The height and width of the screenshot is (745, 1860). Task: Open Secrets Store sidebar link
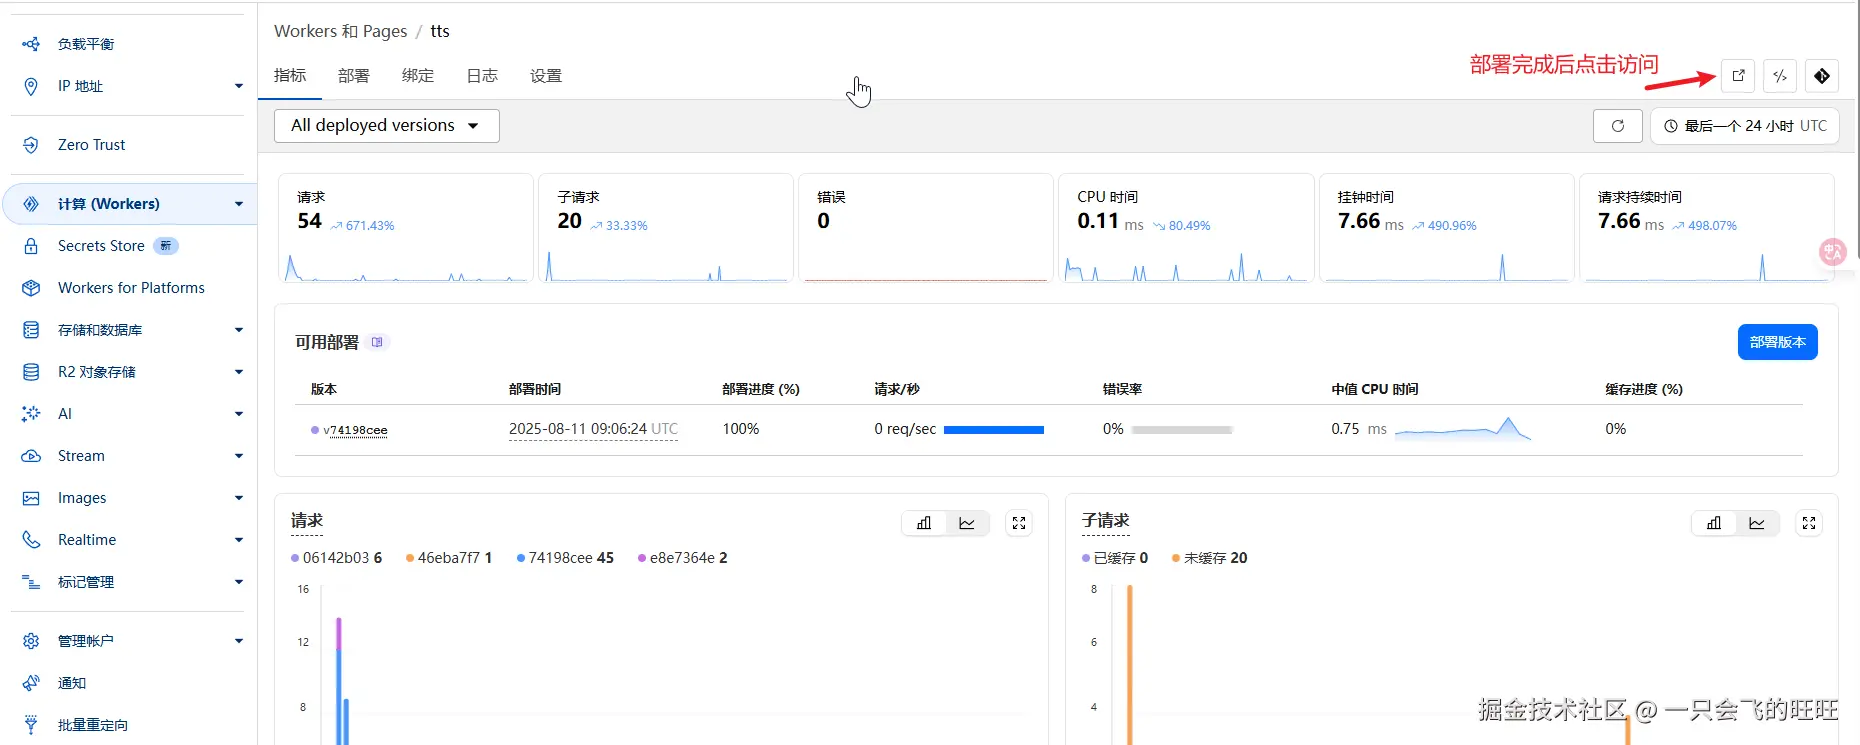[101, 246]
